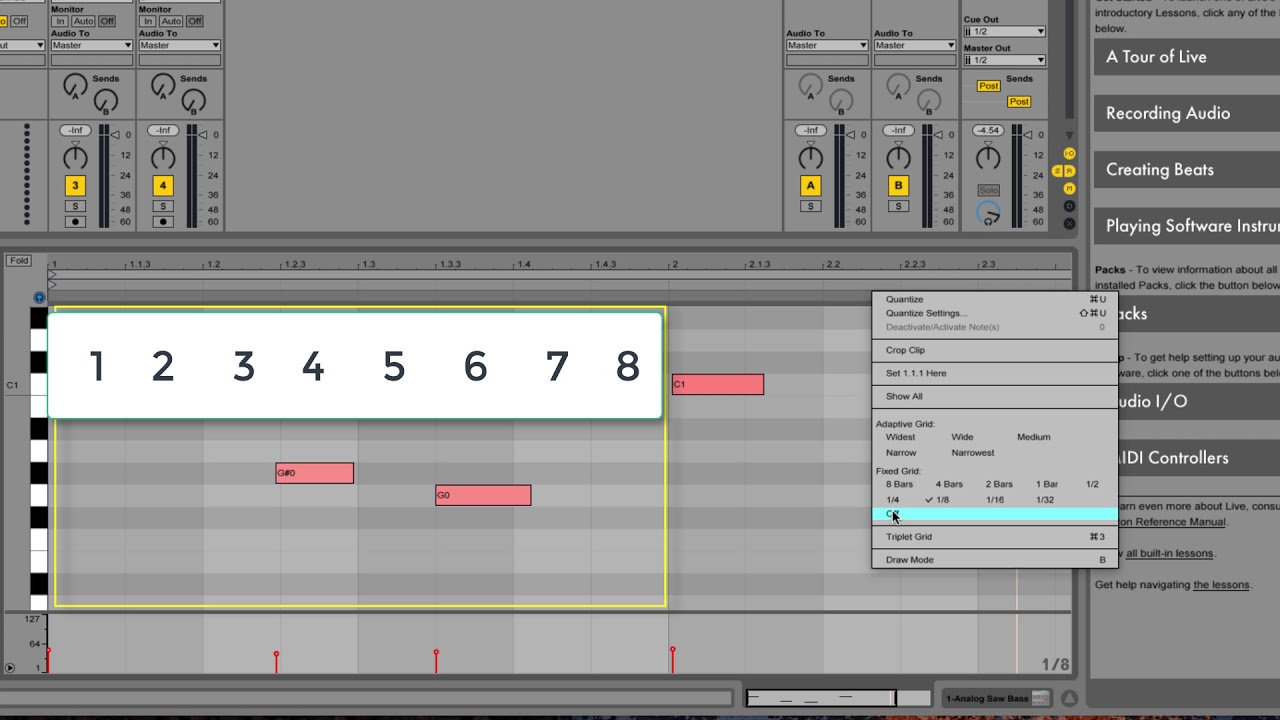Open Recording Audio lesson
Screen dimensions: 1280x720
pos(1186,113)
